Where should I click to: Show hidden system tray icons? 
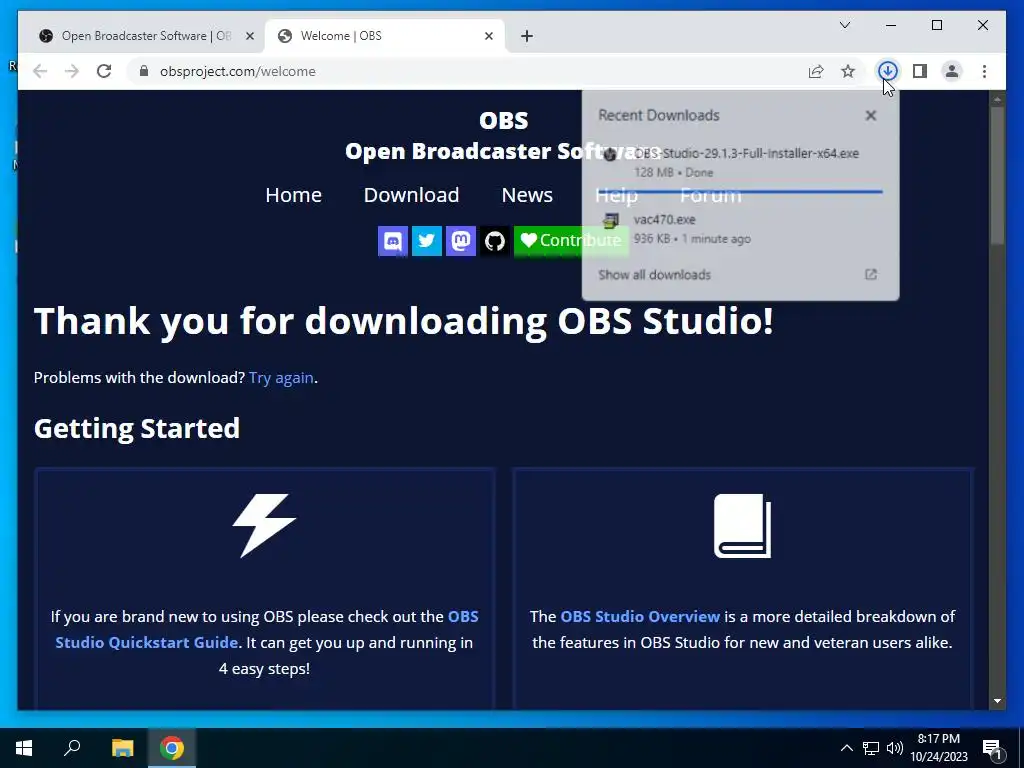point(846,748)
